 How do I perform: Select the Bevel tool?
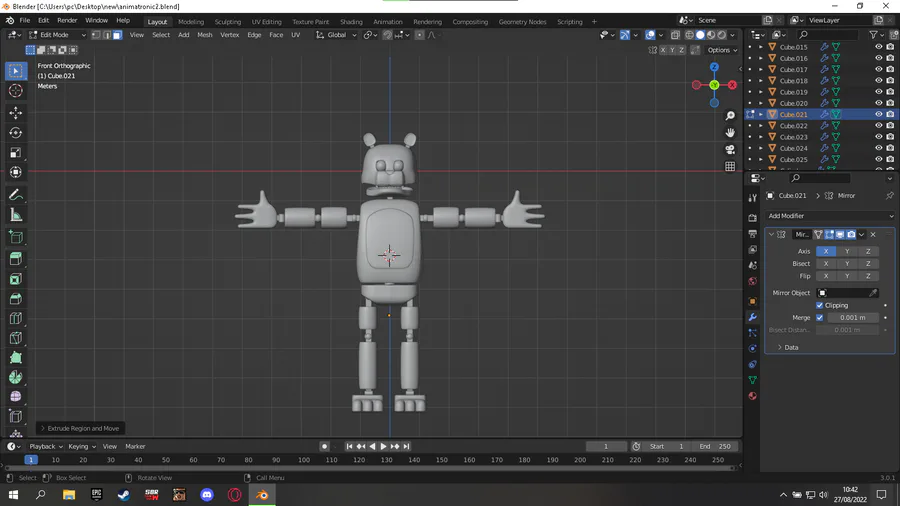coord(15,299)
